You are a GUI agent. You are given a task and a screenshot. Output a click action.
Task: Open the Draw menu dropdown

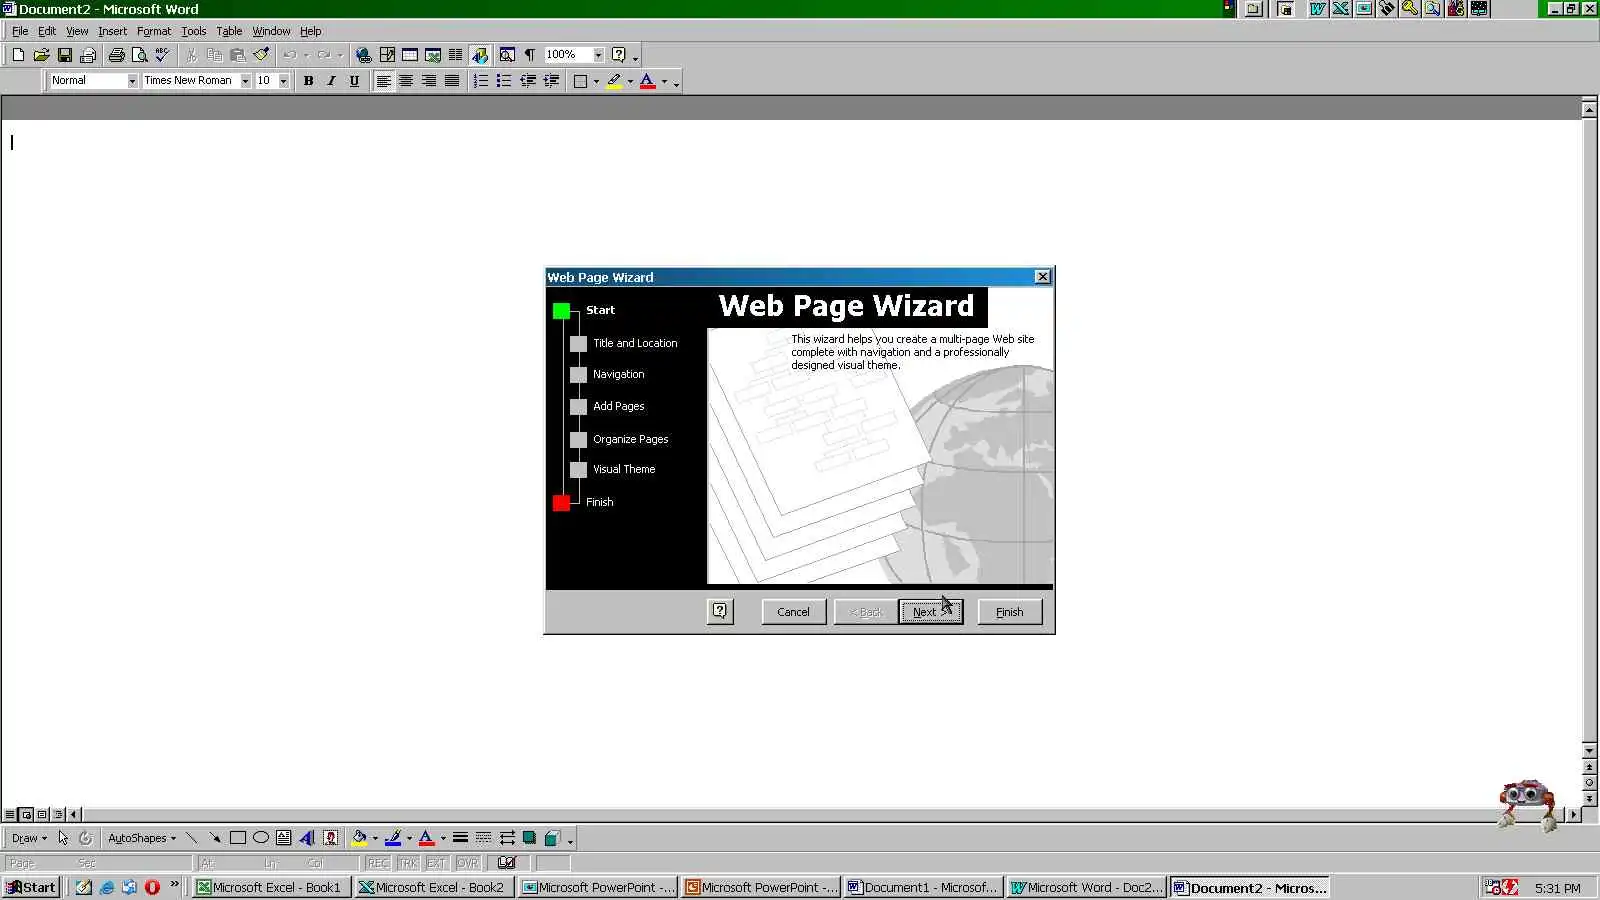point(29,838)
